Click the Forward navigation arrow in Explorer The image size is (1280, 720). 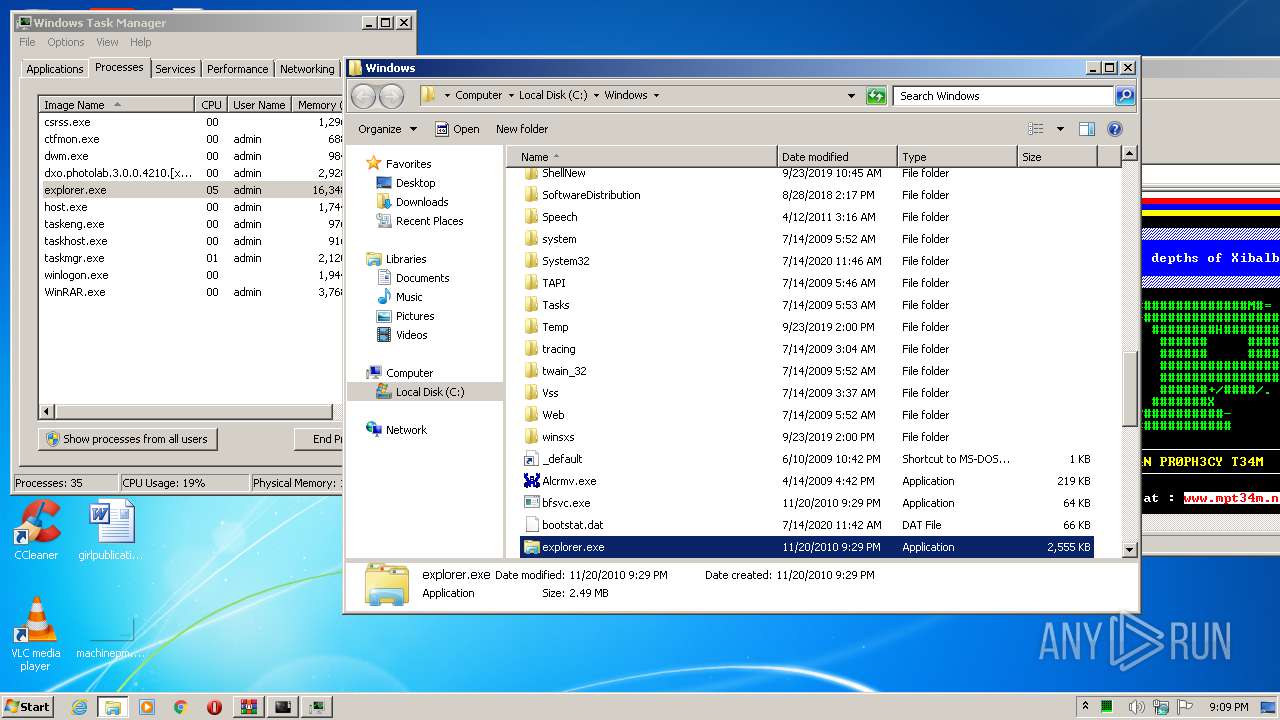click(x=392, y=96)
